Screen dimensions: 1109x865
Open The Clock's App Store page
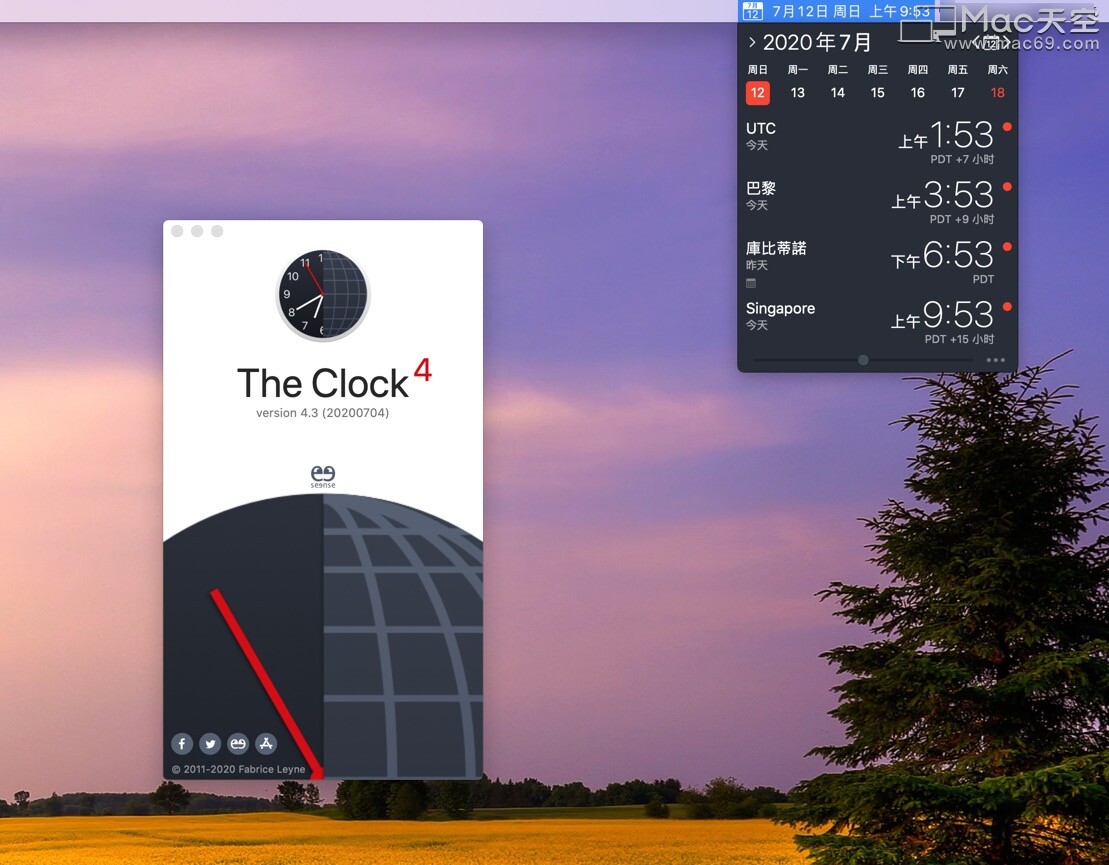coord(266,744)
